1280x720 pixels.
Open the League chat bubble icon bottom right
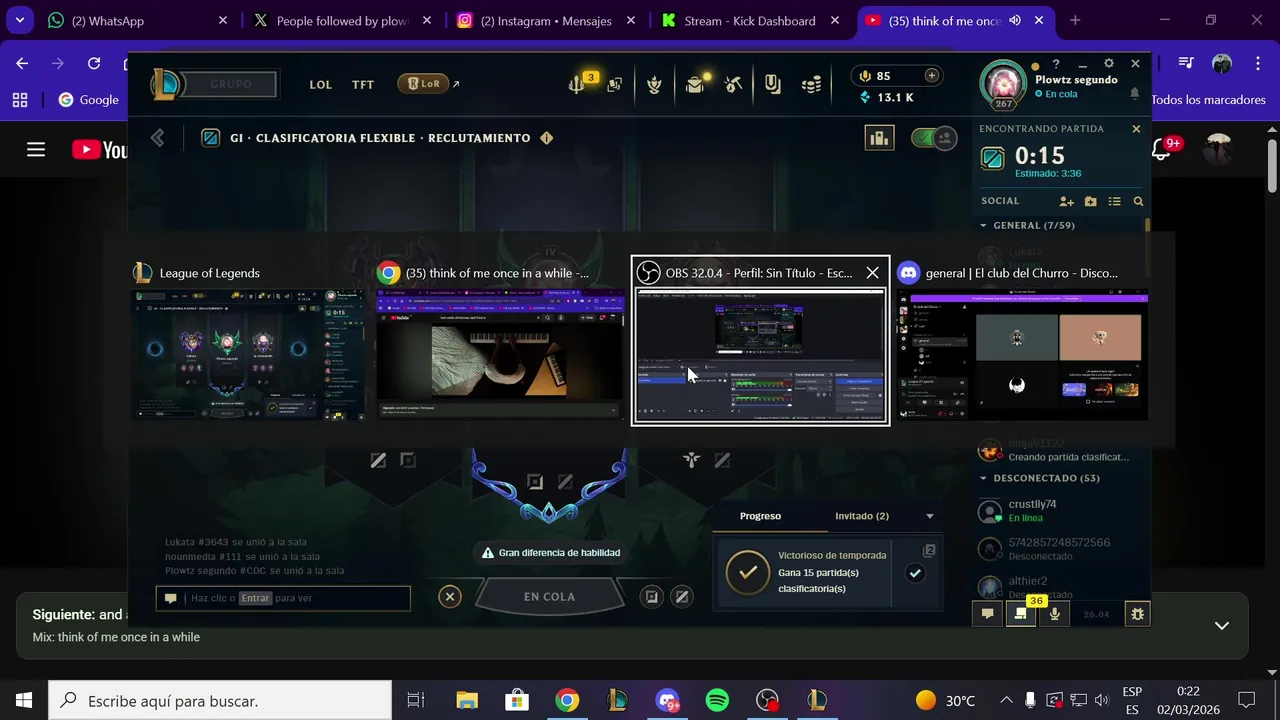click(987, 614)
